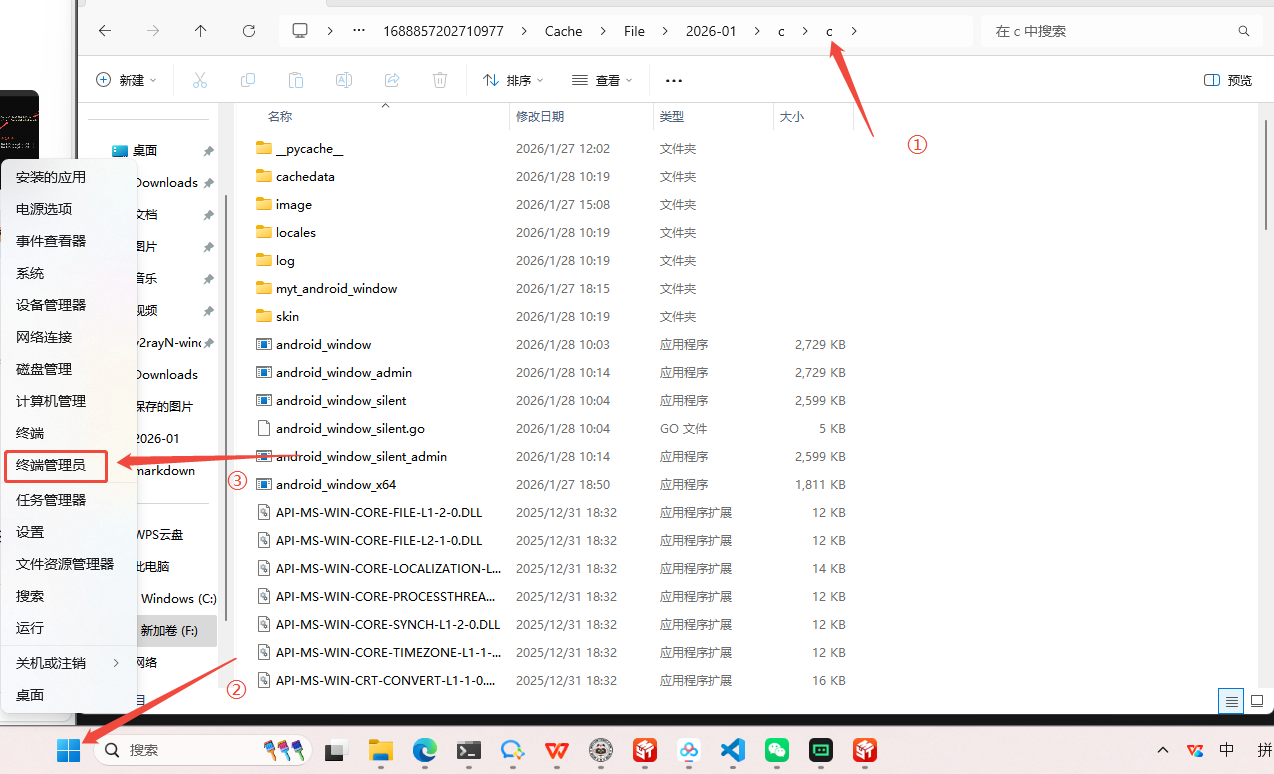Click the Windows Start button
Viewport: 1274px width, 774px height.
pos(69,750)
